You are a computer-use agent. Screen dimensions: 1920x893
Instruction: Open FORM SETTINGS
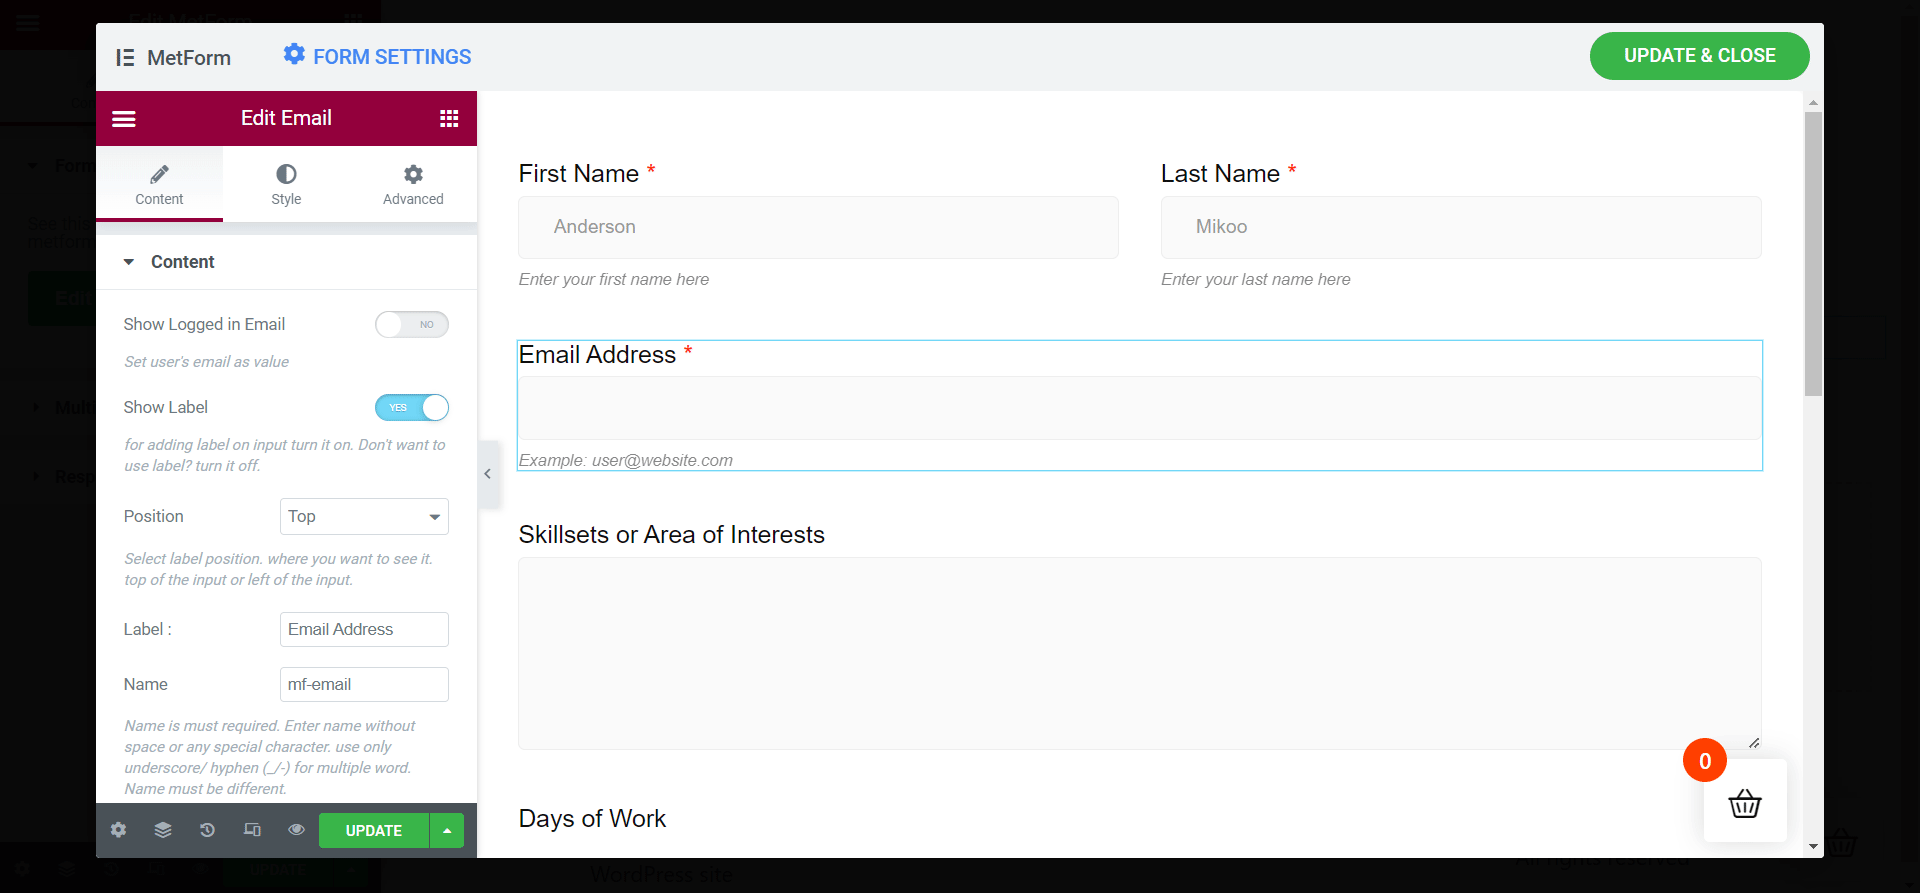pyautogui.click(x=376, y=56)
